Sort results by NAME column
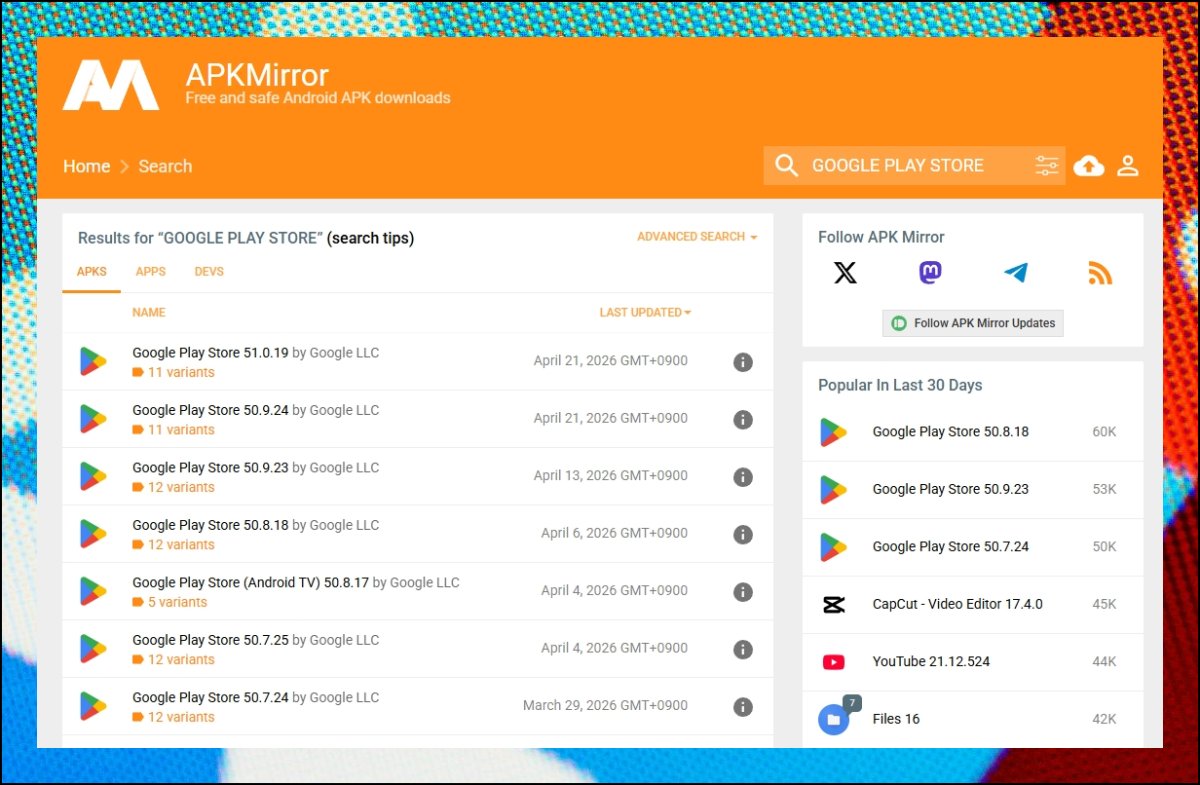The width and height of the screenshot is (1200, 785). point(149,312)
